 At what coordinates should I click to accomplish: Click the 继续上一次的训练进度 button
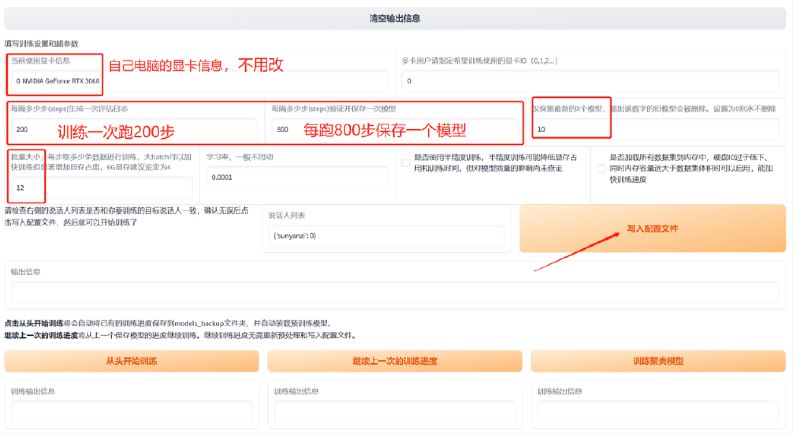tap(395, 361)
